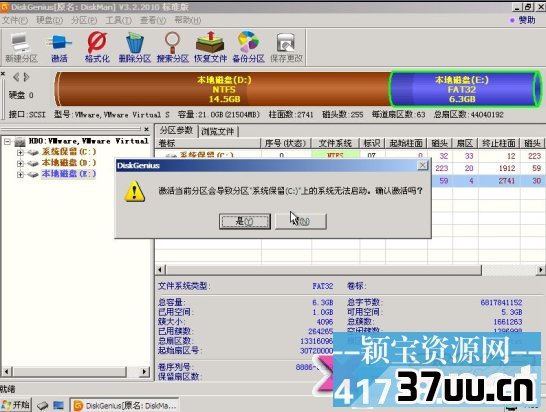Click tree panel scroll-right arrow
546x412 pixels.
144,372
